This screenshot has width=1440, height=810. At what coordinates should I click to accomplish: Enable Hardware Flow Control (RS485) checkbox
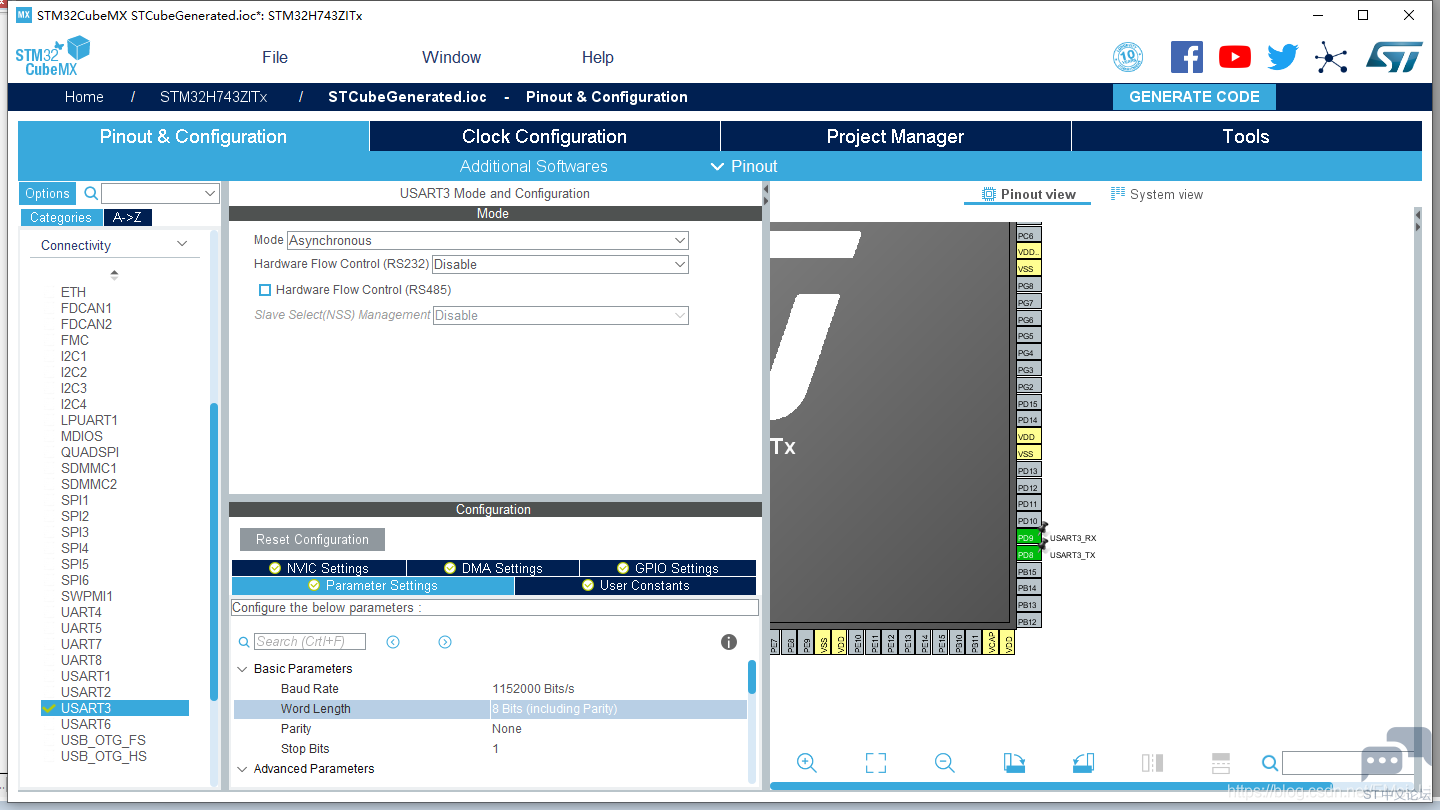[x=265, y=290]
